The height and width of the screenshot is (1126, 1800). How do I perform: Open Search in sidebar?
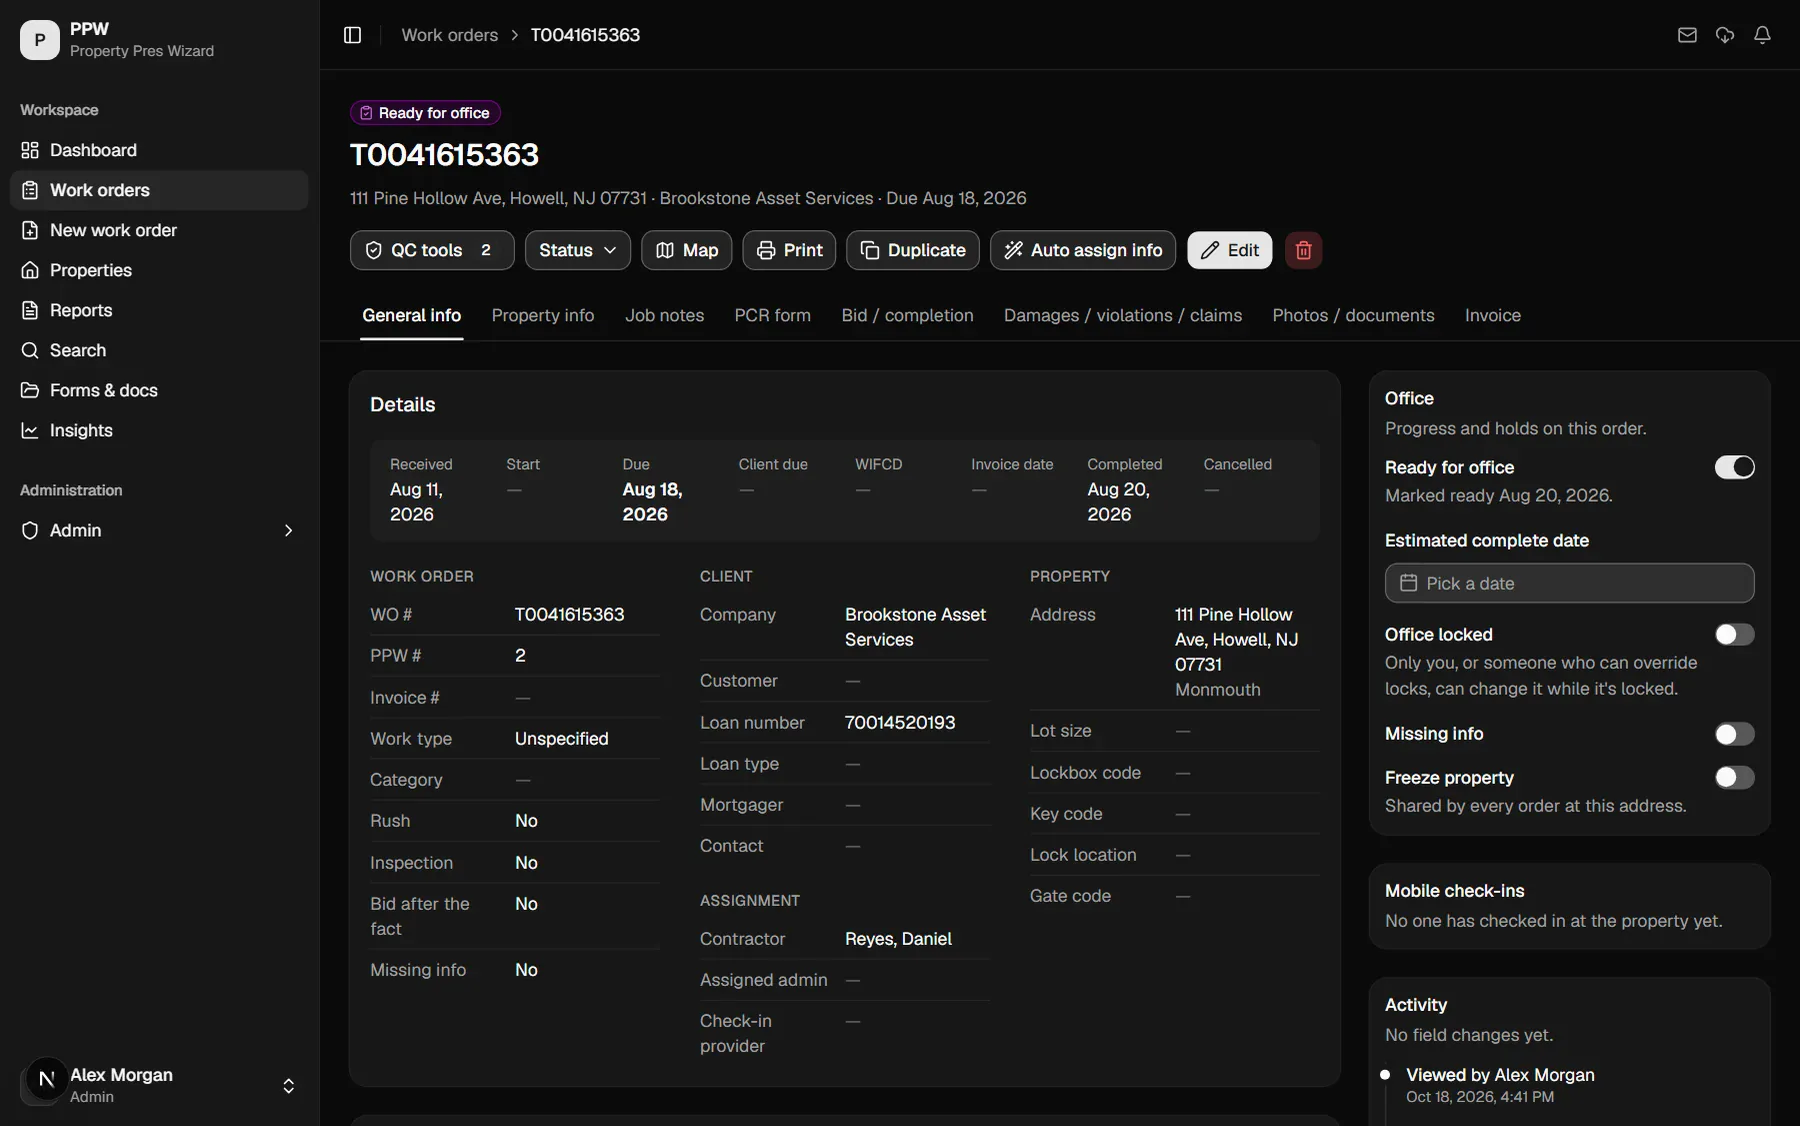coord(159,350)
